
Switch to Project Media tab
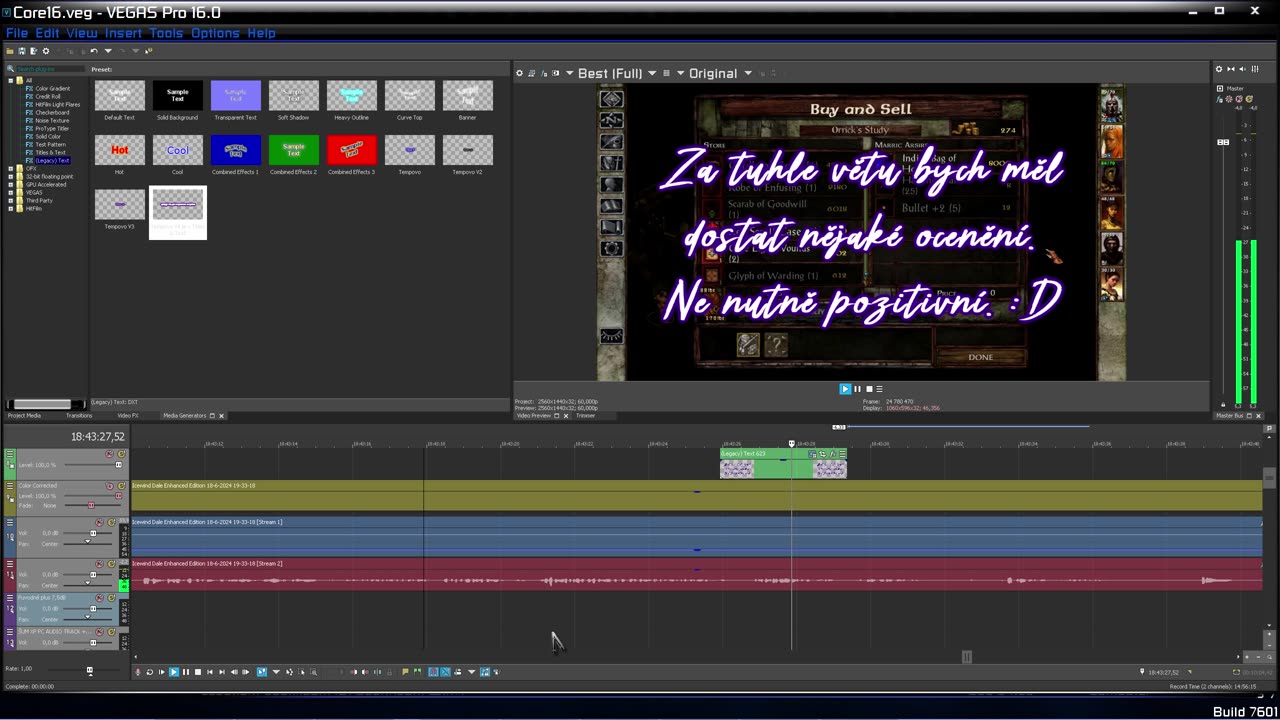[x=25, y=415]
